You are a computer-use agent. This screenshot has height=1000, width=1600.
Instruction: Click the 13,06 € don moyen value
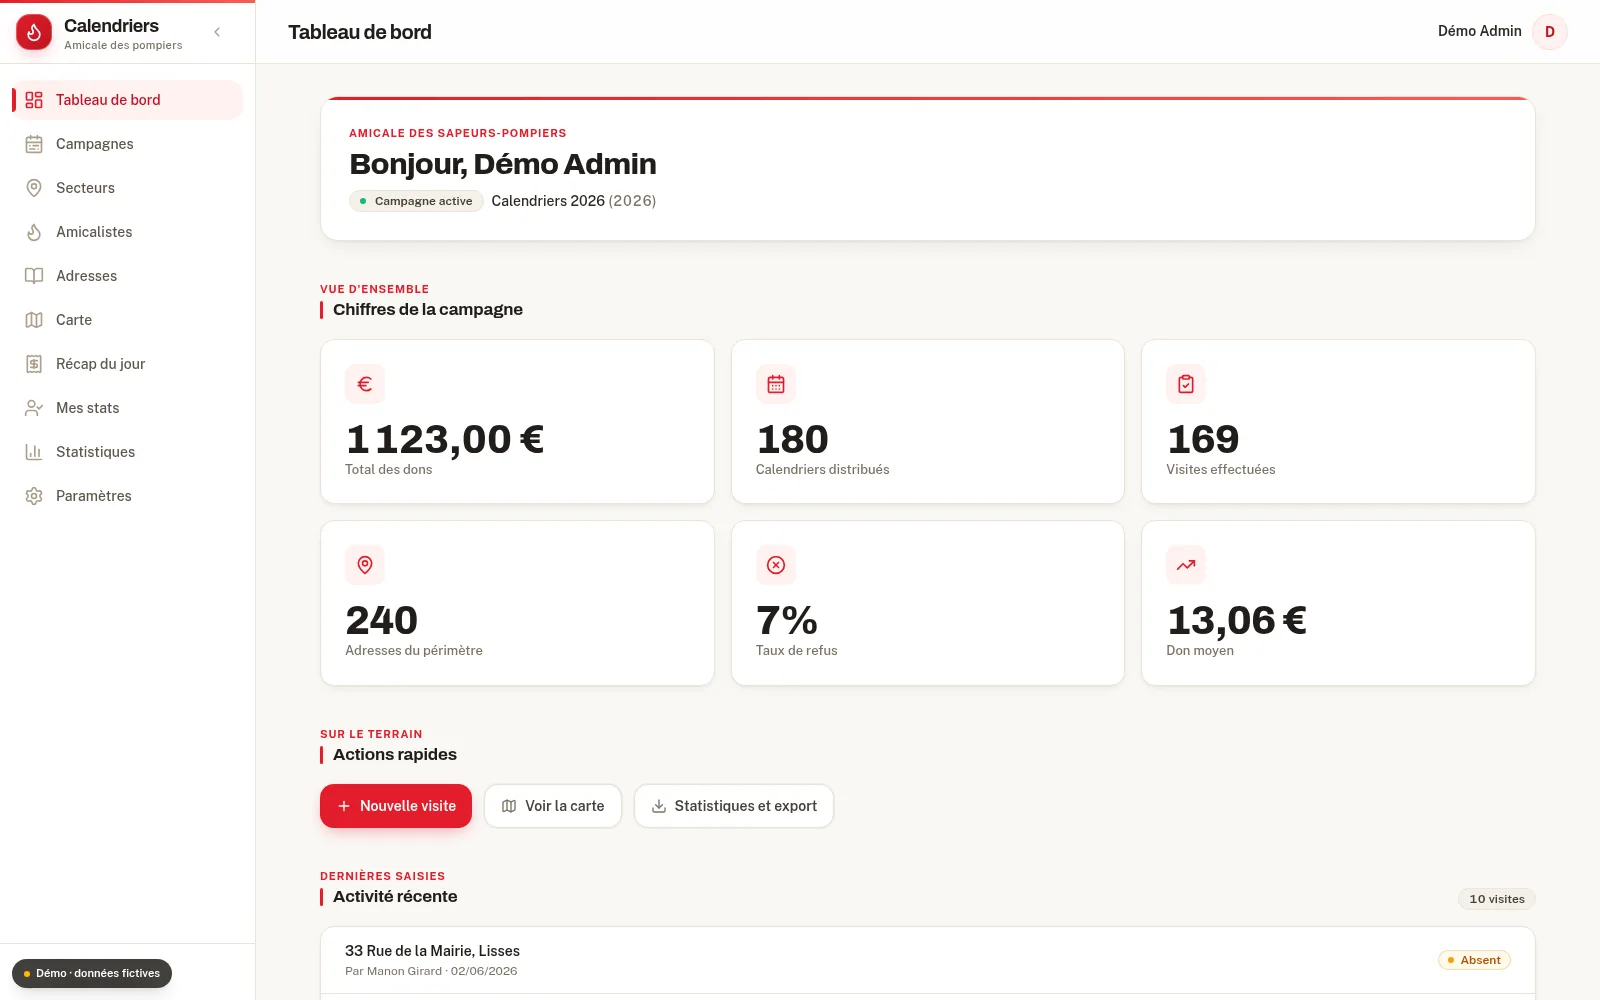pyautogui.click(x=1237, y=621)
